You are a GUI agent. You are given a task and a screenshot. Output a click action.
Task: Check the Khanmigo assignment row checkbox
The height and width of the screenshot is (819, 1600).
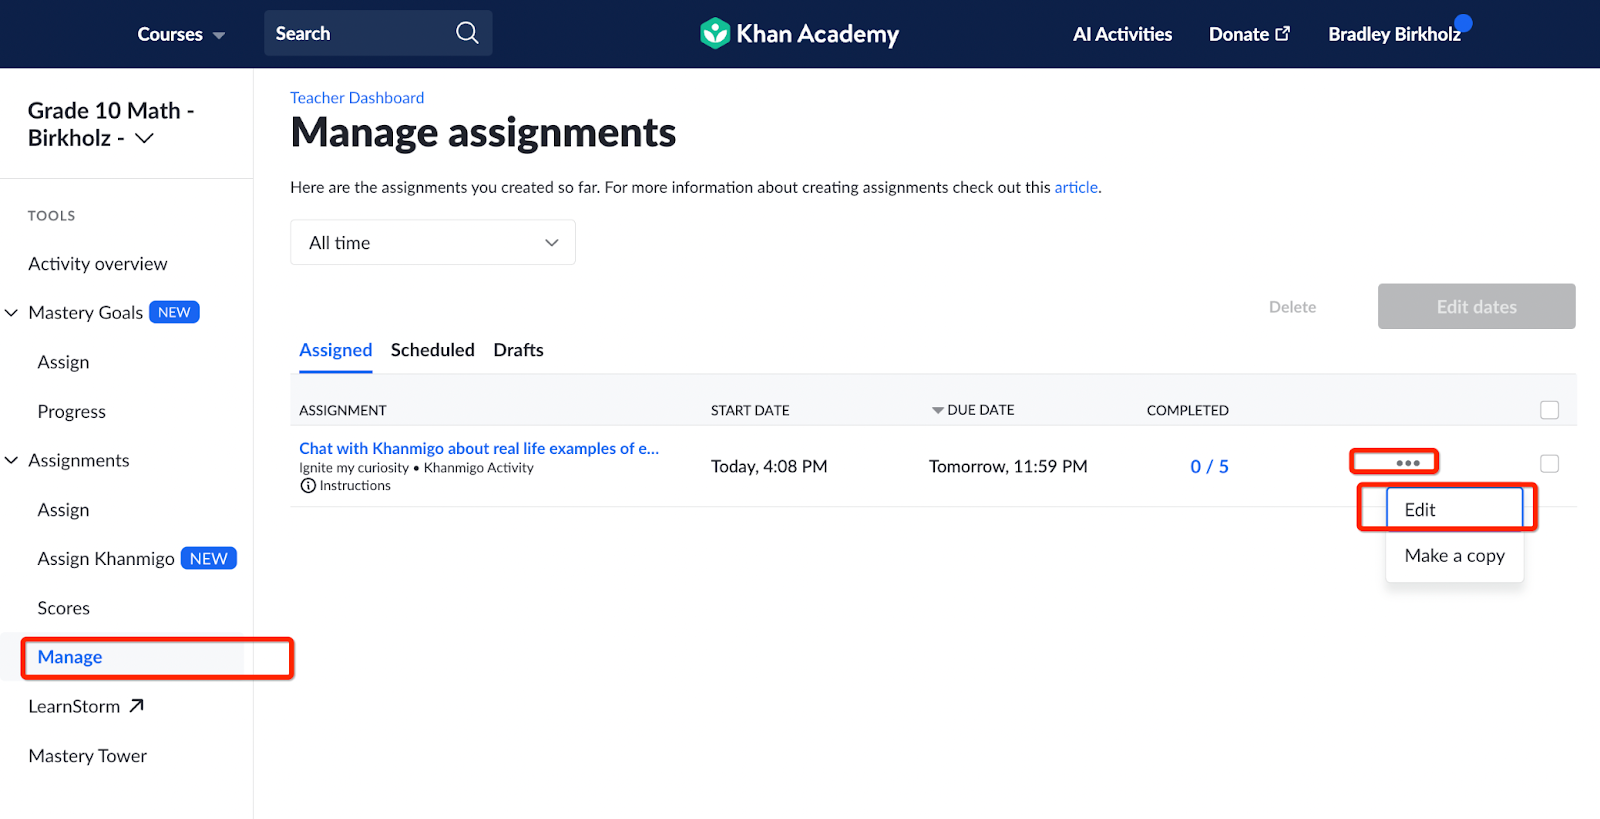tap(1550, 464)
